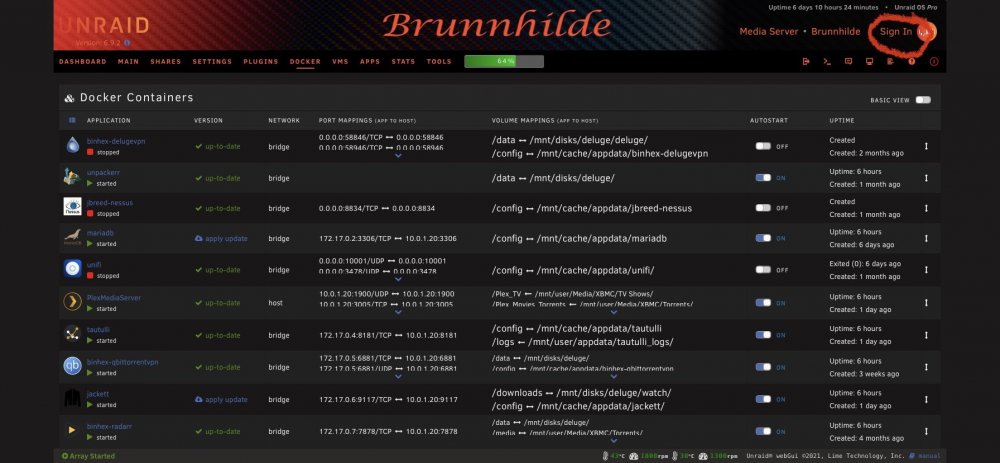Open the system log icon
Viewport: 1000px width, 463px height.
[890, 61]
